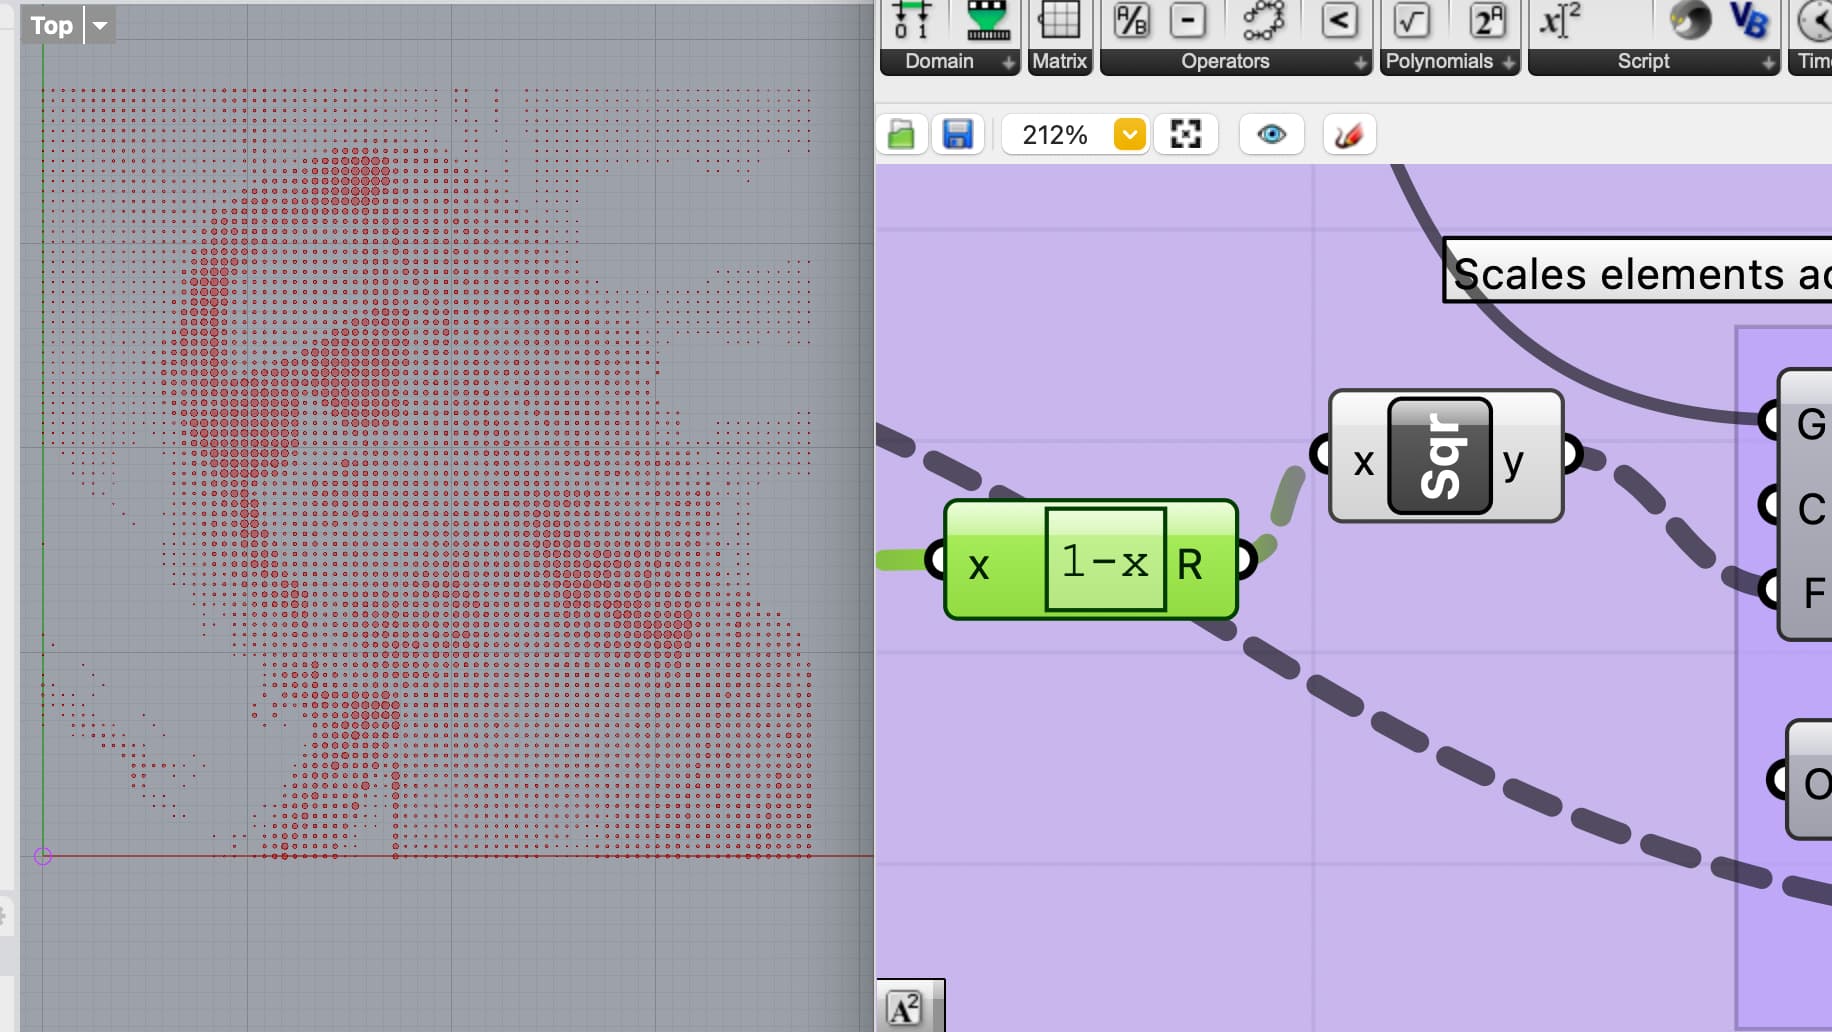Click the Matrix panel label

coord(1060,61)
